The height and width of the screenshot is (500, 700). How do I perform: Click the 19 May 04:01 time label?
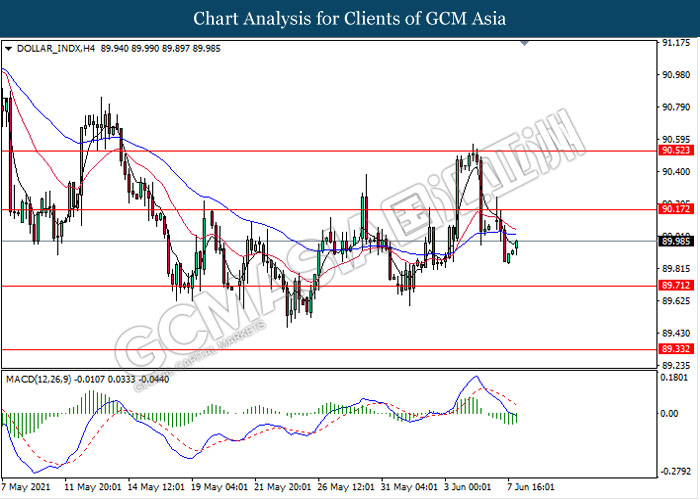(x=219, y=487)
